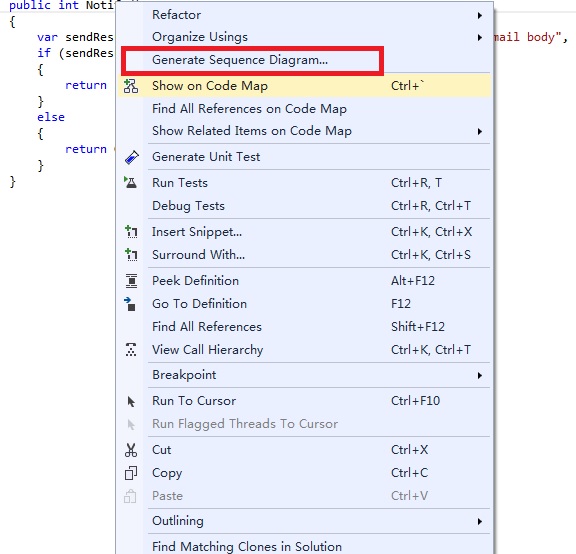The image size is (576, 554).
Task: Click the Cut scissors icon
Action: [131, 450]
